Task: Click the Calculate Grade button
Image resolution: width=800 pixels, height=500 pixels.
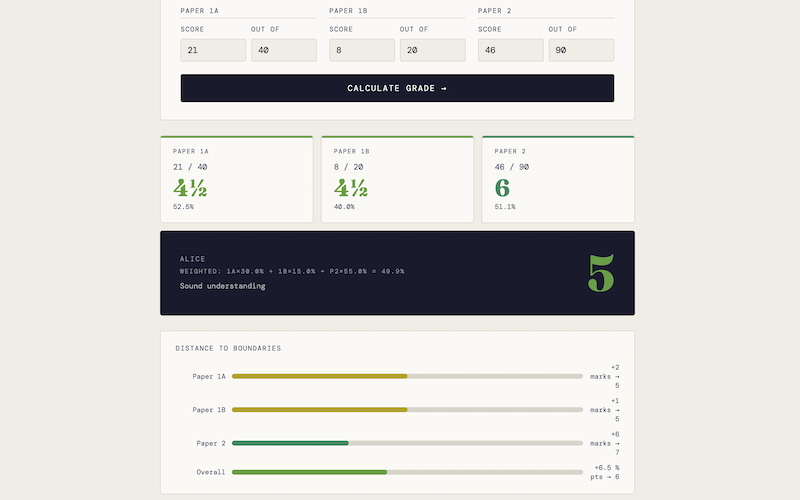Action: point(397,88)
